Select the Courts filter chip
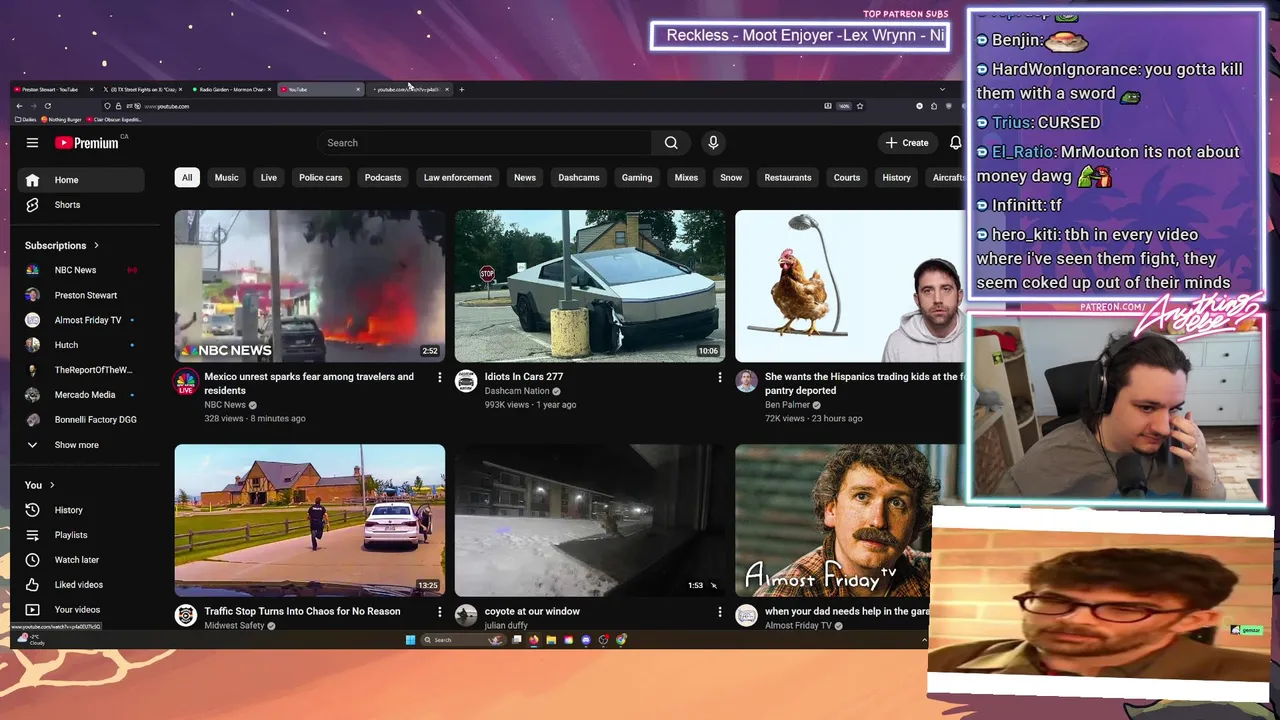Image resolution: width=1280 pixels, height=720 pixels. click(847, 178)
